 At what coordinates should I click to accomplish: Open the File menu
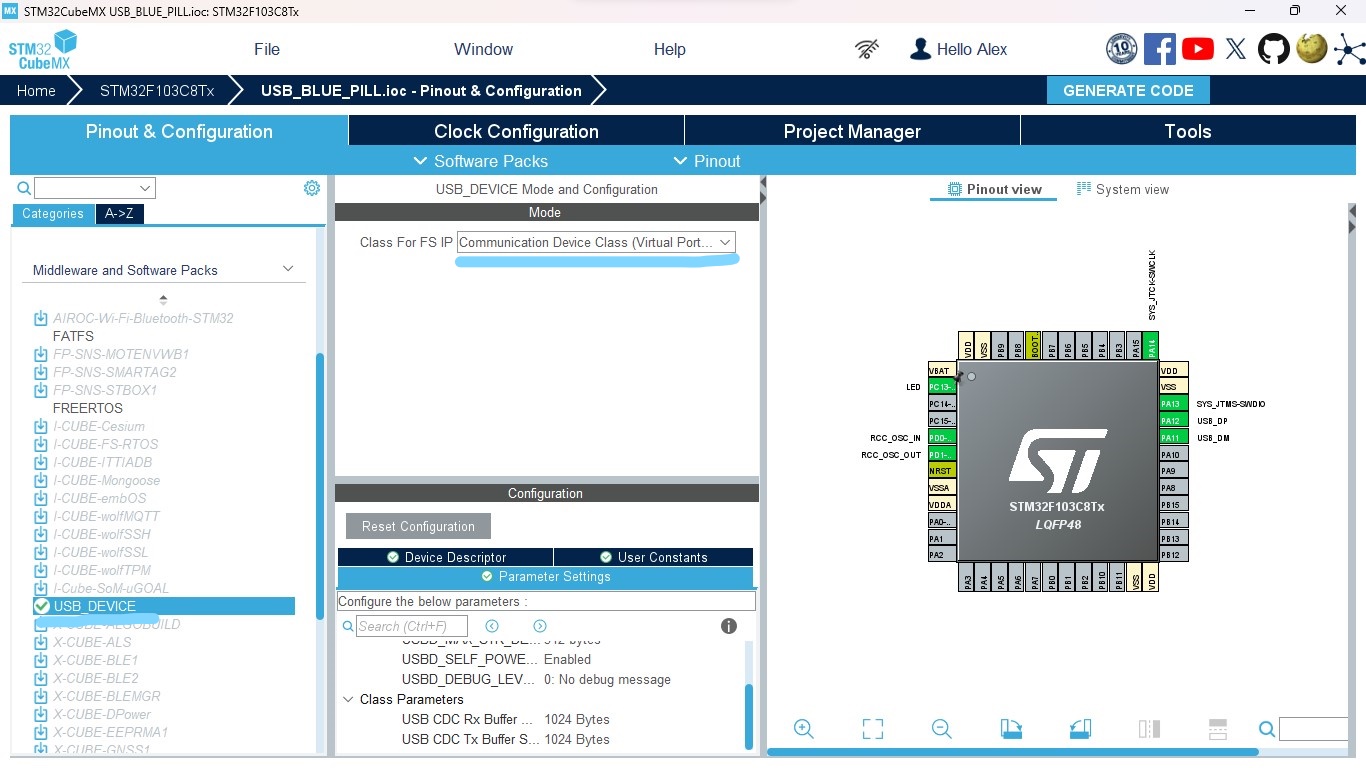(267, 49)
